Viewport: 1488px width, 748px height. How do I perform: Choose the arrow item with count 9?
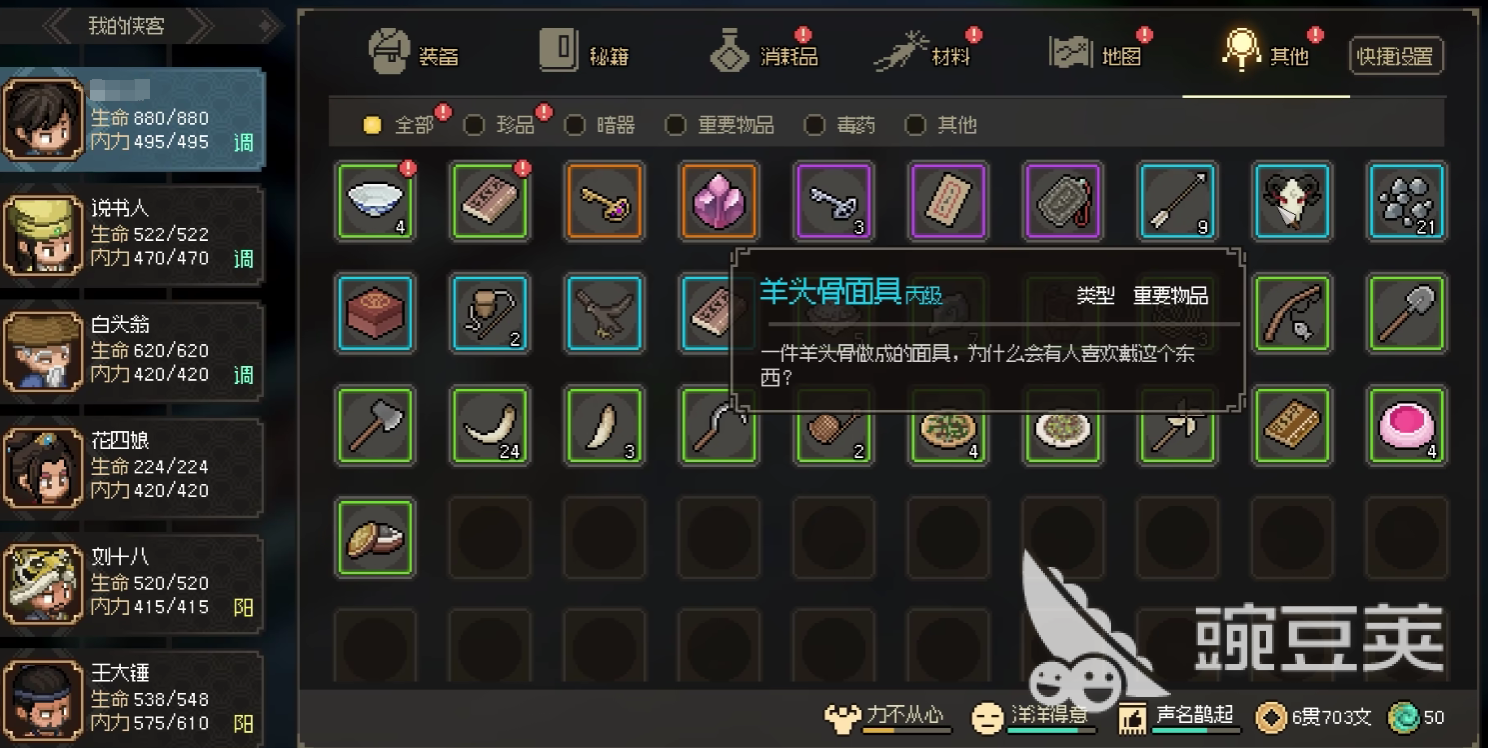tap(1177, 201)
